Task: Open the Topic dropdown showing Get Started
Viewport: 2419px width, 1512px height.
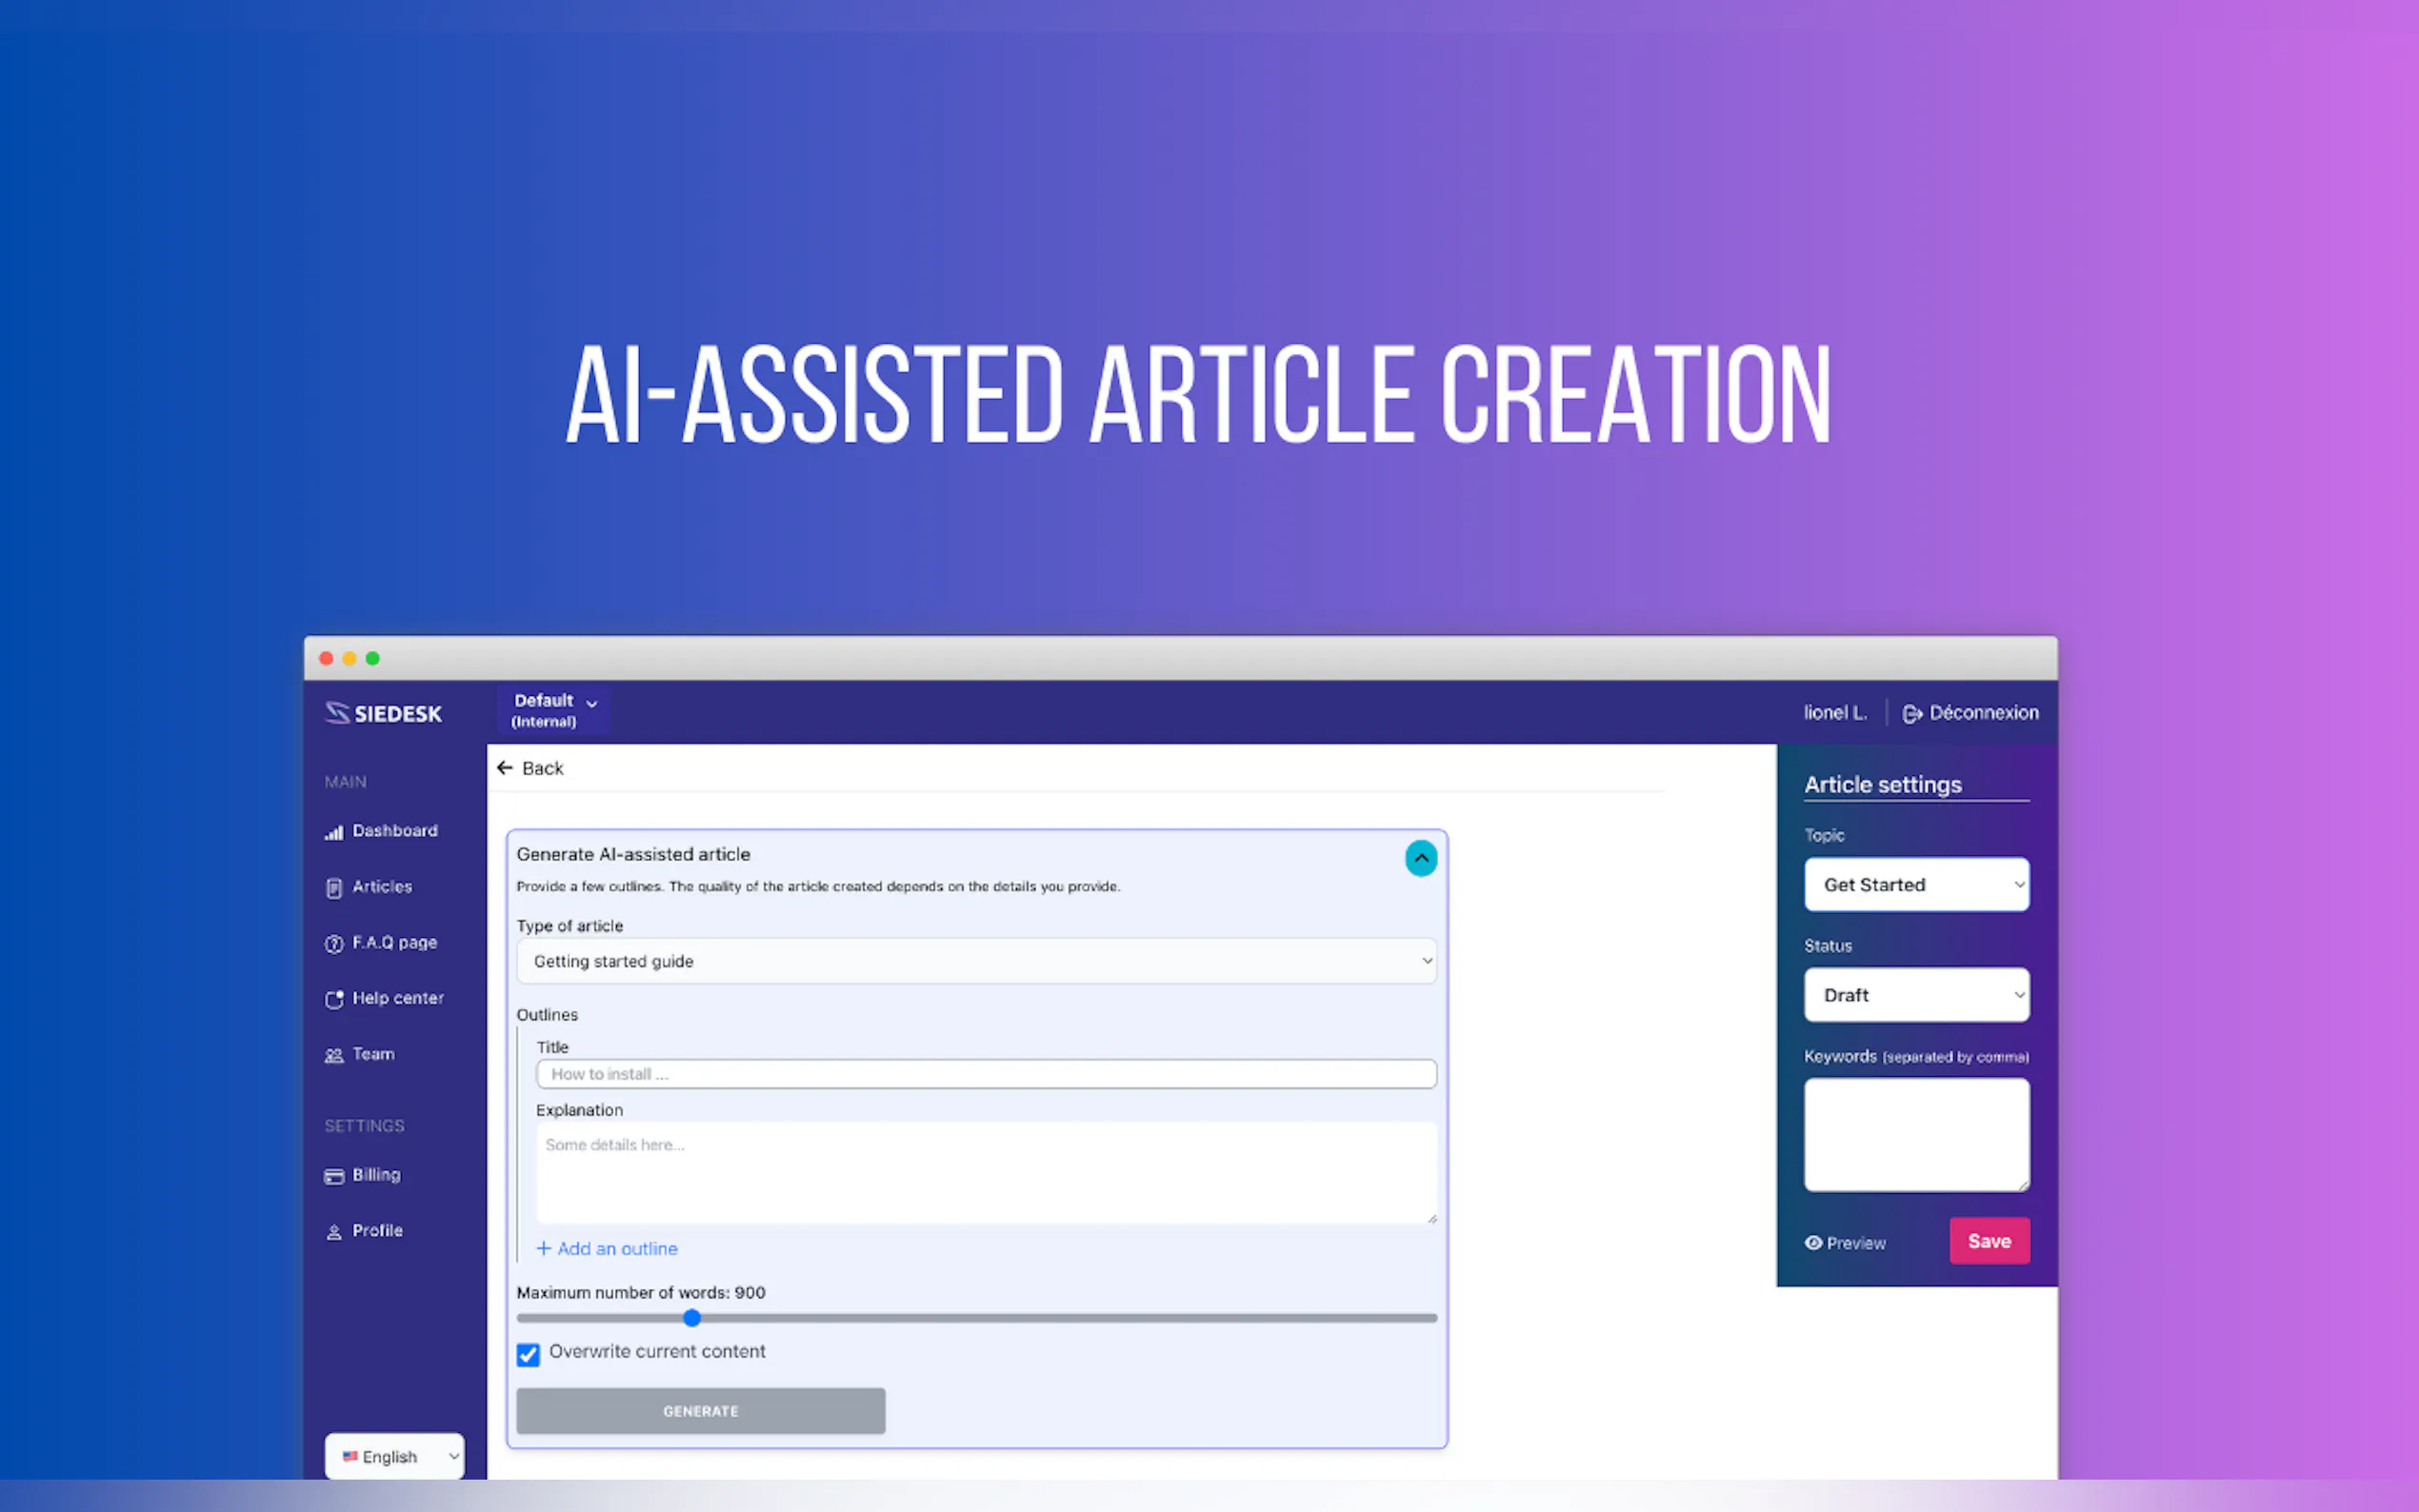Action: click(x=1916, y=885)
